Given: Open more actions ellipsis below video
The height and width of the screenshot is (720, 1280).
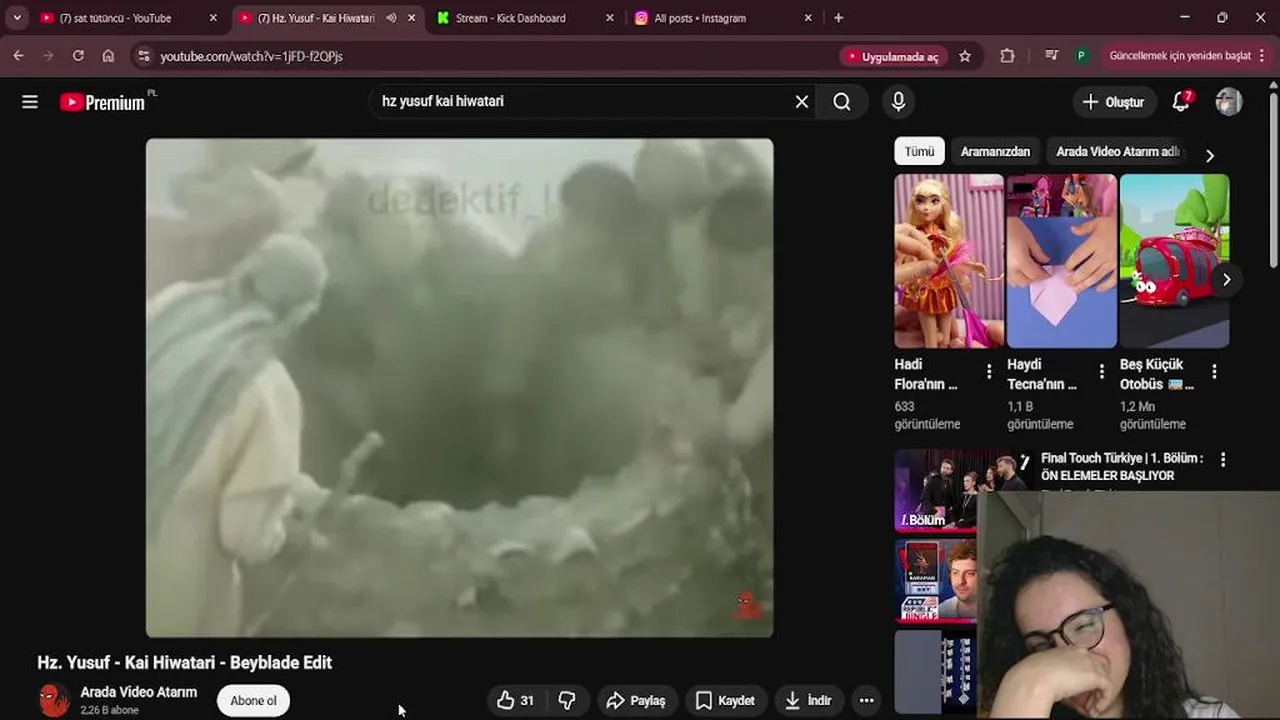Looking at the screenshot, I should click(867, 701).
